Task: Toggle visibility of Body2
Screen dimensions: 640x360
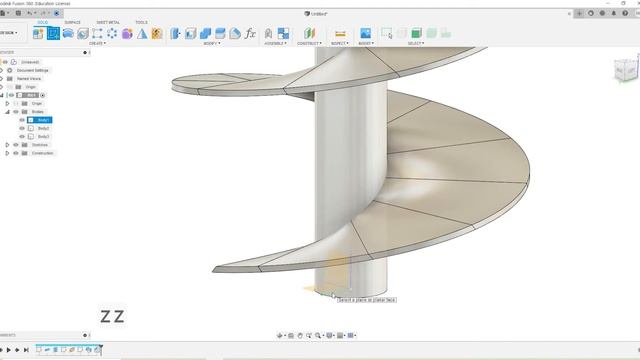Action: 22,128
